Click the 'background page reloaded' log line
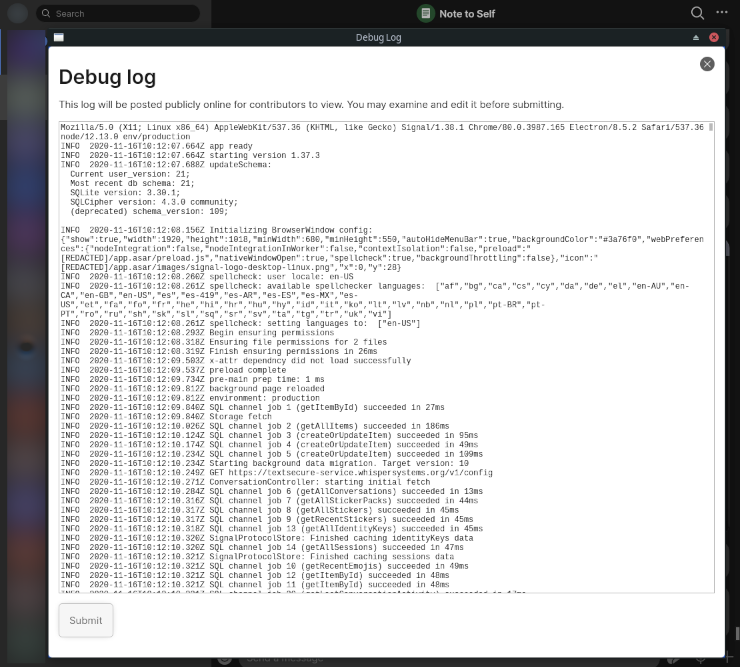Viewport: 740px width, 667px height. (x=192, y=388)
